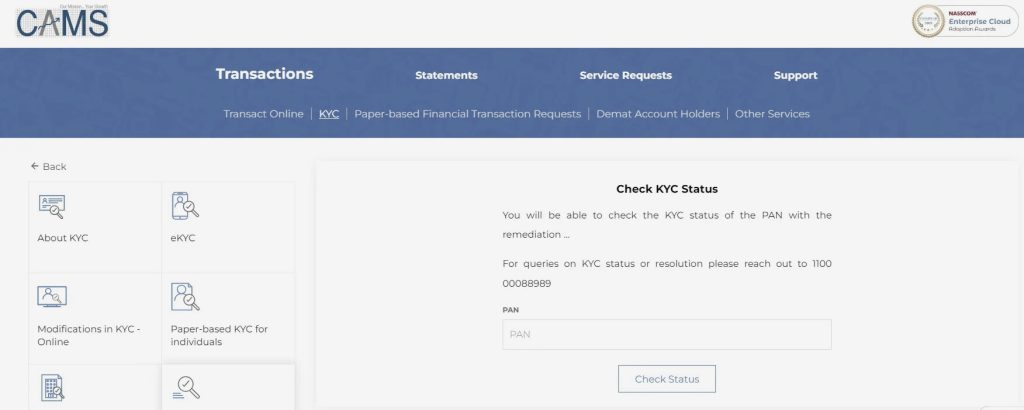The width and height of the screenshot is (1024, 410).
Task: Select the KYC submenu link
Action: [x=328, y=114]
